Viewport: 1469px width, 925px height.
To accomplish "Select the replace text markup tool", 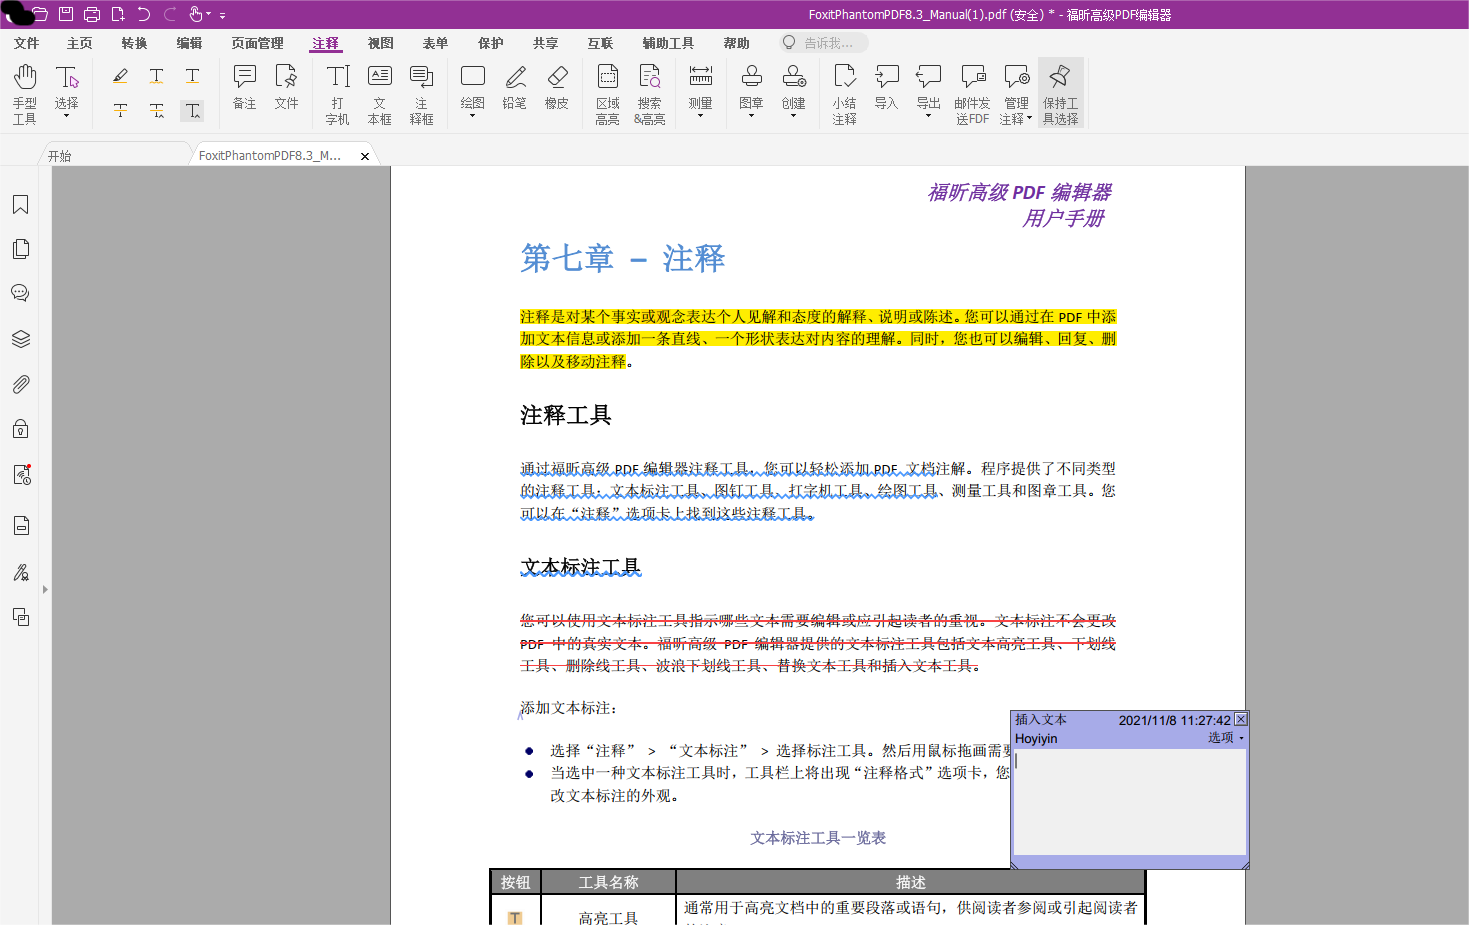I will pos(157,111).
